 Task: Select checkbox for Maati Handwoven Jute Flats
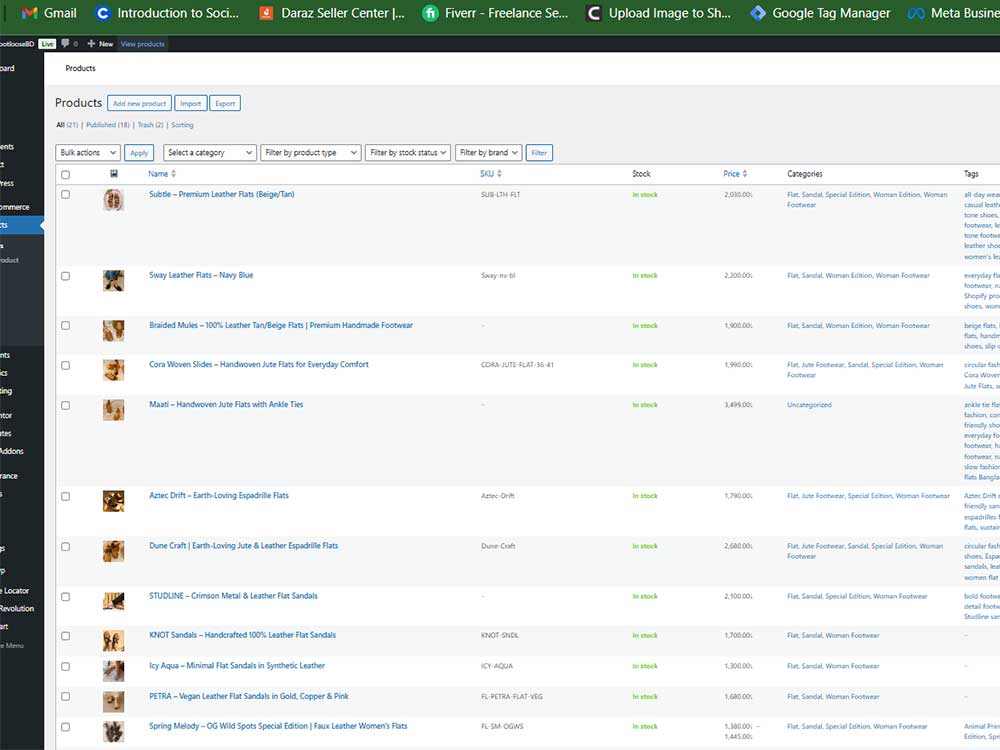[x=65, y=406]
